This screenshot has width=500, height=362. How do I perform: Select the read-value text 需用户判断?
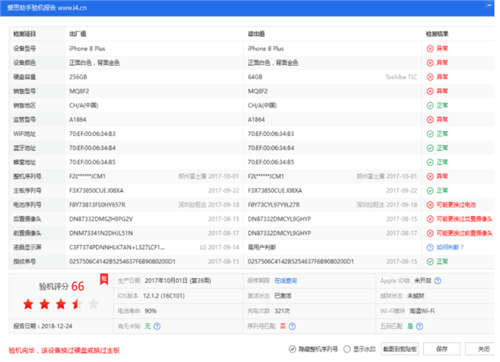(262, 247)
